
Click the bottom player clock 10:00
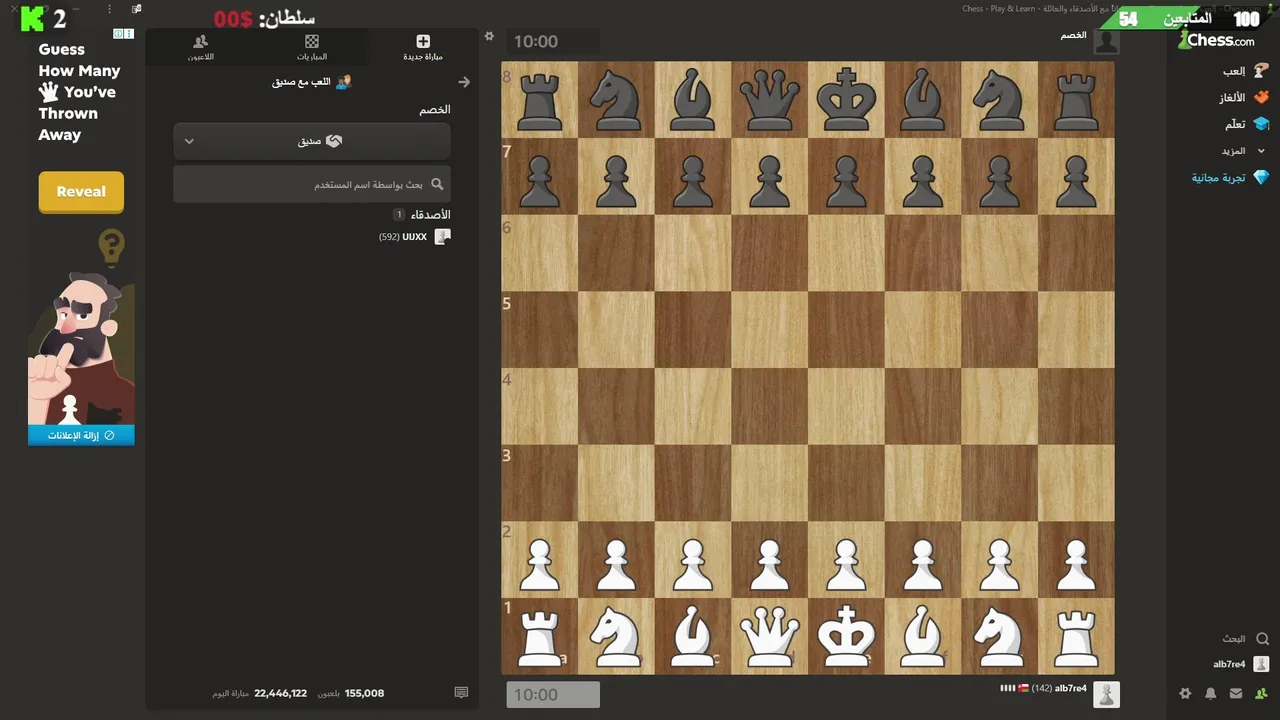point(553,694)
